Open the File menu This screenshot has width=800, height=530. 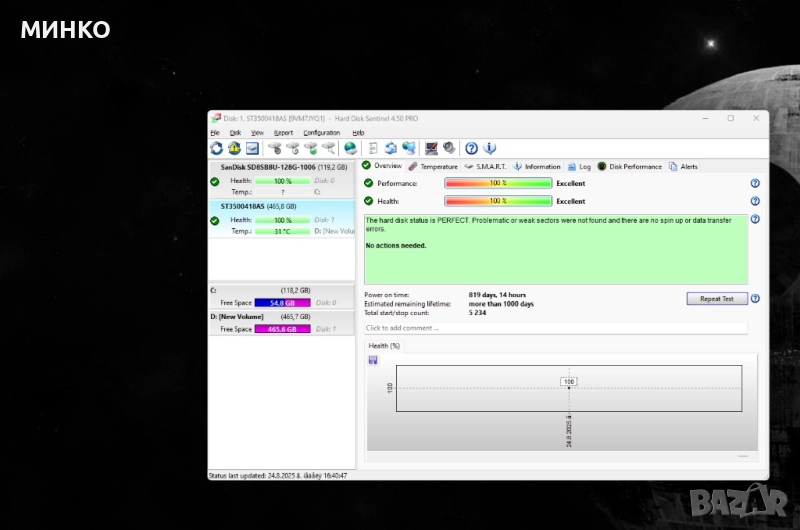[x=214, y=132]
